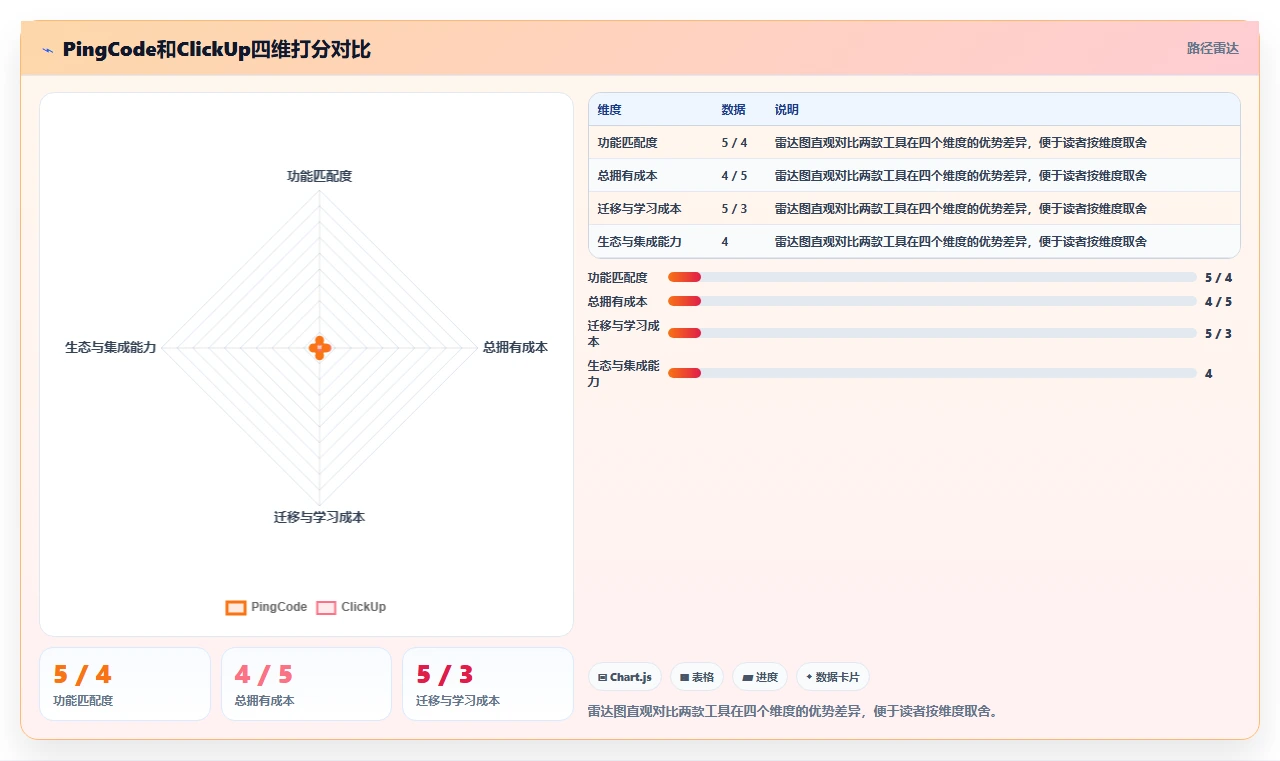Screen dimensions: 1280x761
Task: Click the PingCode和ClickUp四维打分对比 title
Action: [x=216, y=49]
